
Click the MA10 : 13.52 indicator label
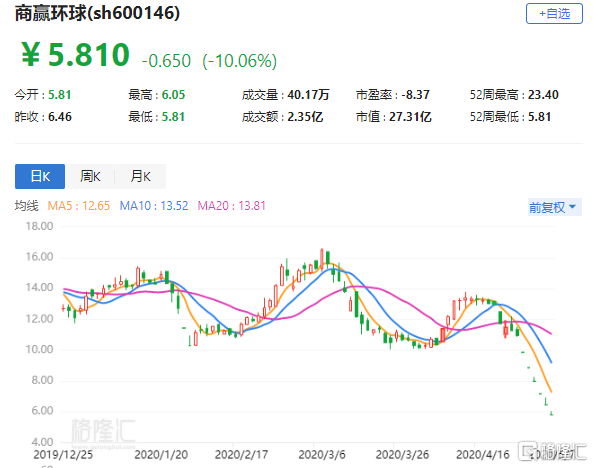point(154,206)
